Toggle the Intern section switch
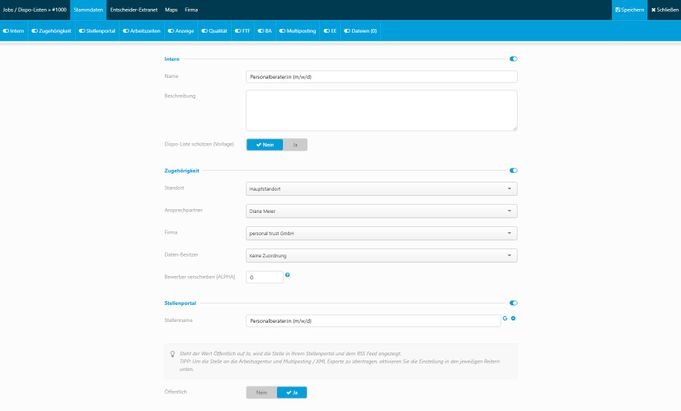The image size is (681, 411). click(x=513, y=60)
